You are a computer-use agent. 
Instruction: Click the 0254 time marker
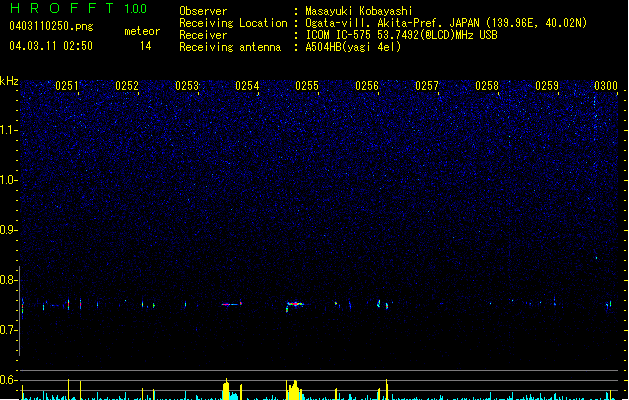[247, 86]
